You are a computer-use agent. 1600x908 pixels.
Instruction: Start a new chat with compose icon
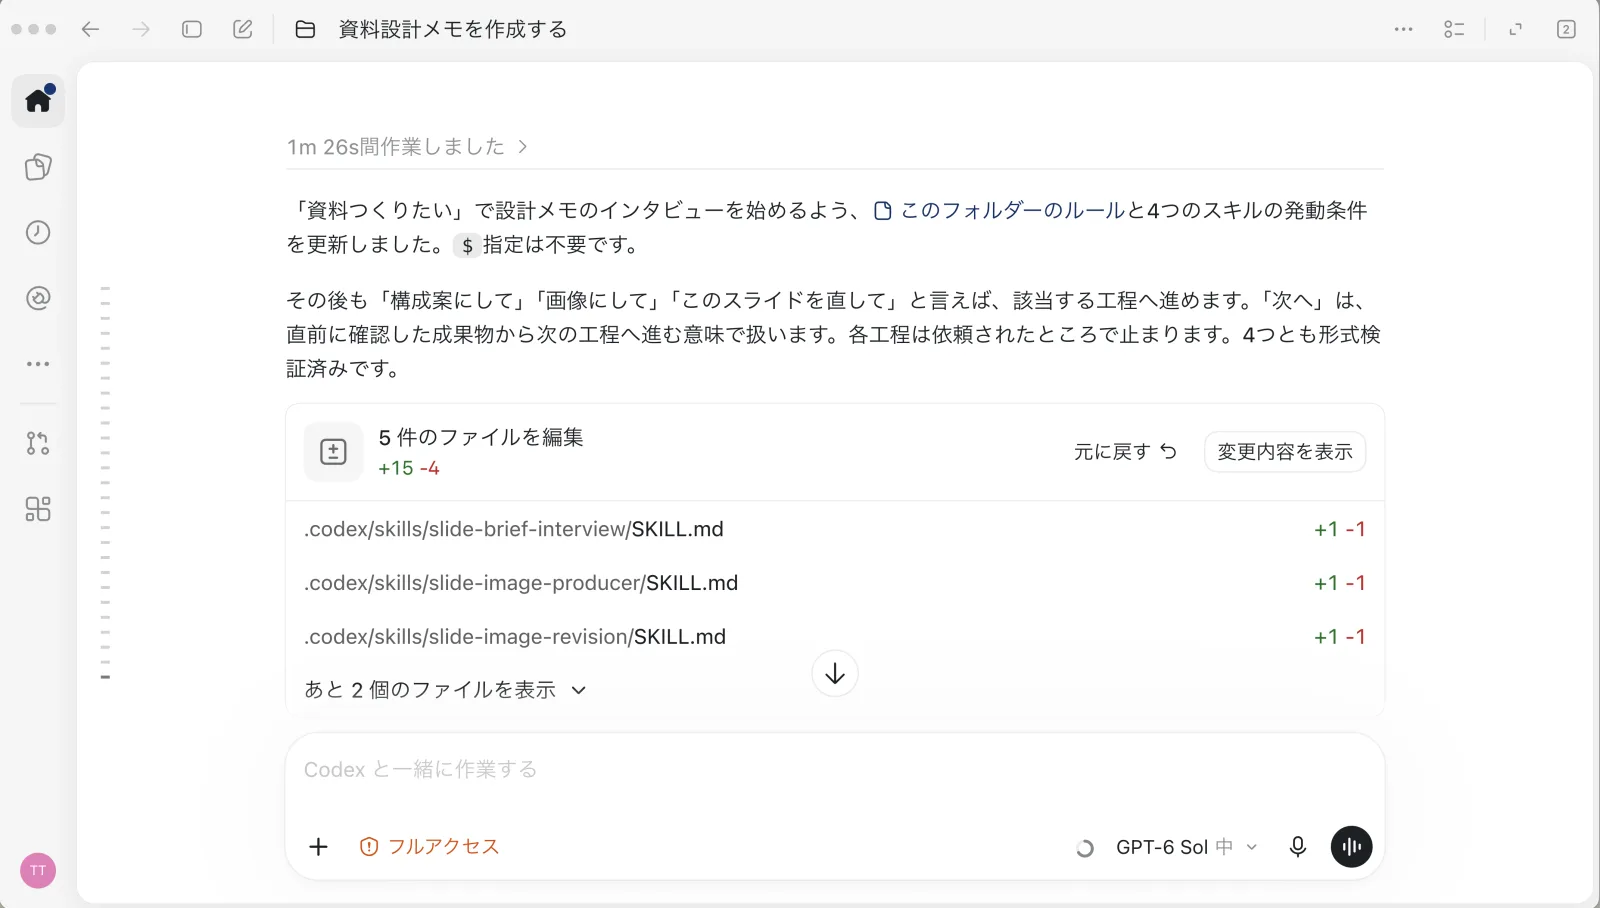tap(243, 30)
